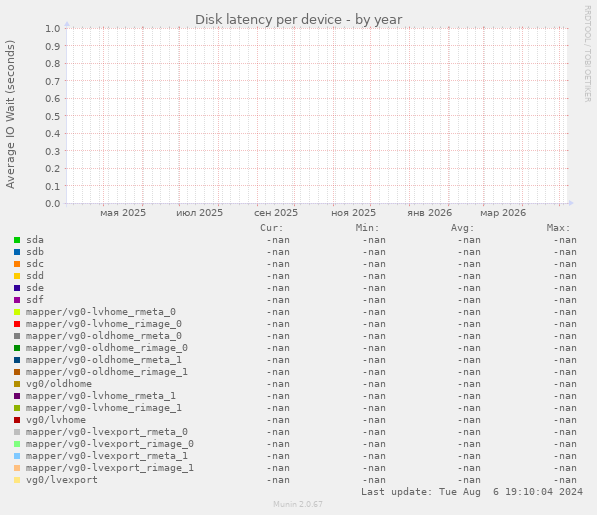This screenshot has height=515, width=597.
Task: Select the sdc legend label
Action: point(35,264)
